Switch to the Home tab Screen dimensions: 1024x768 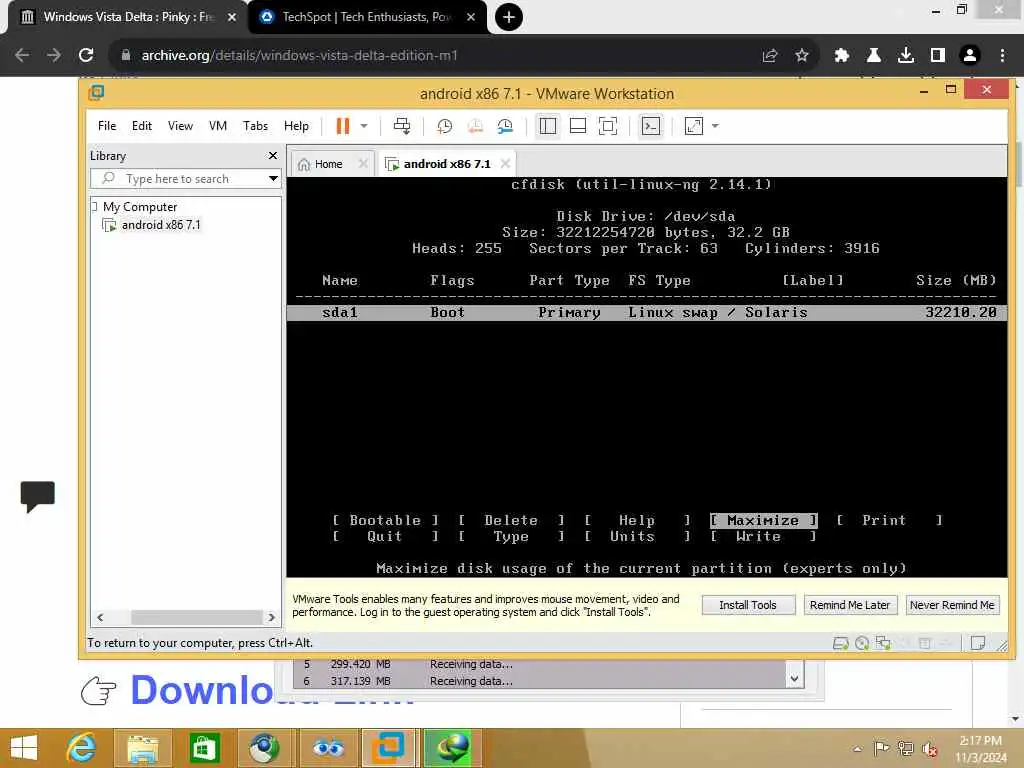click(328, 164)
